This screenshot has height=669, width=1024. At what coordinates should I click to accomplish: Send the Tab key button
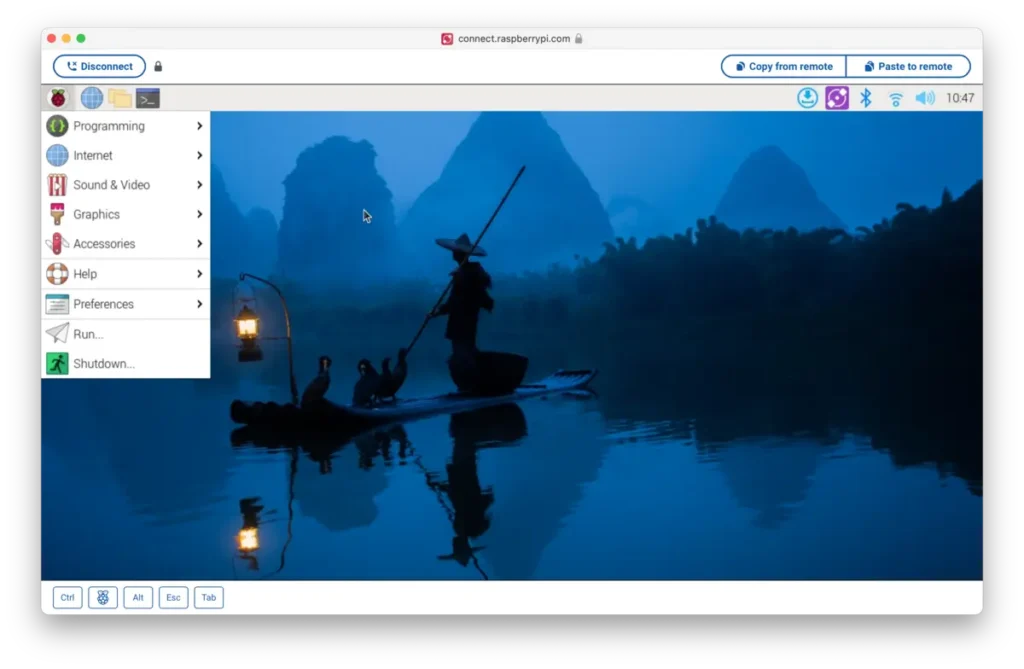pos(208,597)
